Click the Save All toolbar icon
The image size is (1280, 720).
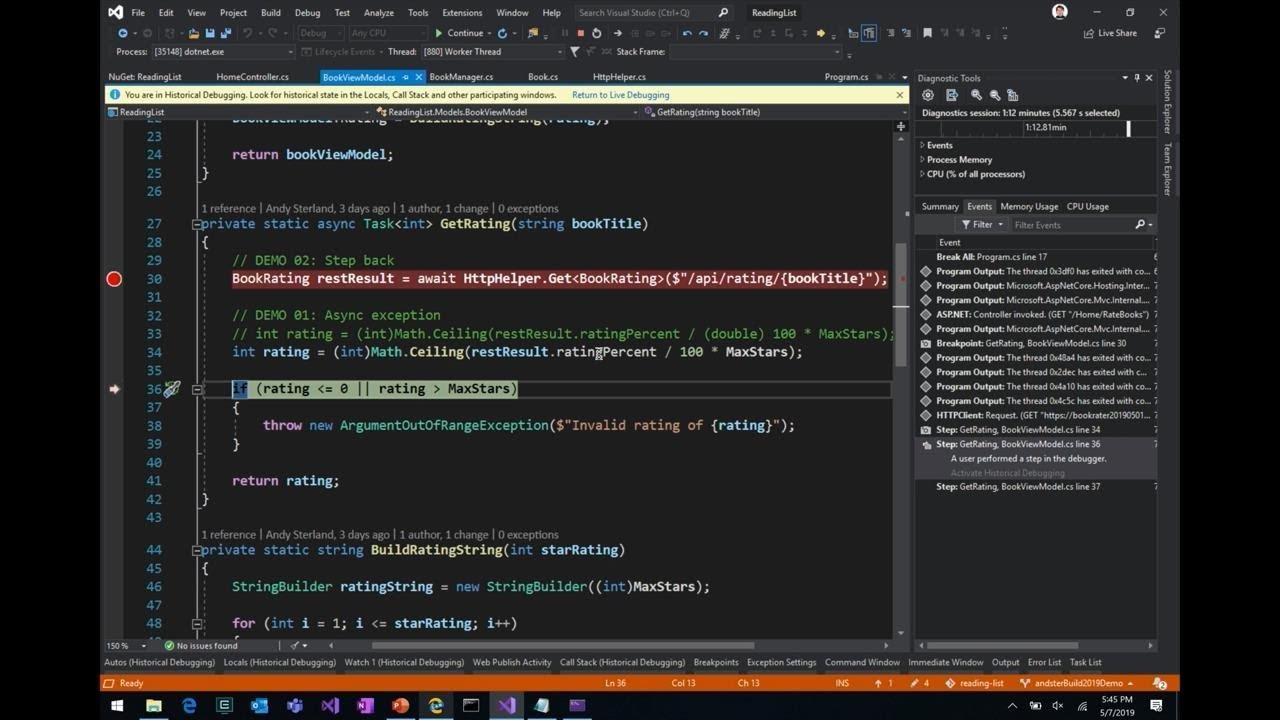226,33
